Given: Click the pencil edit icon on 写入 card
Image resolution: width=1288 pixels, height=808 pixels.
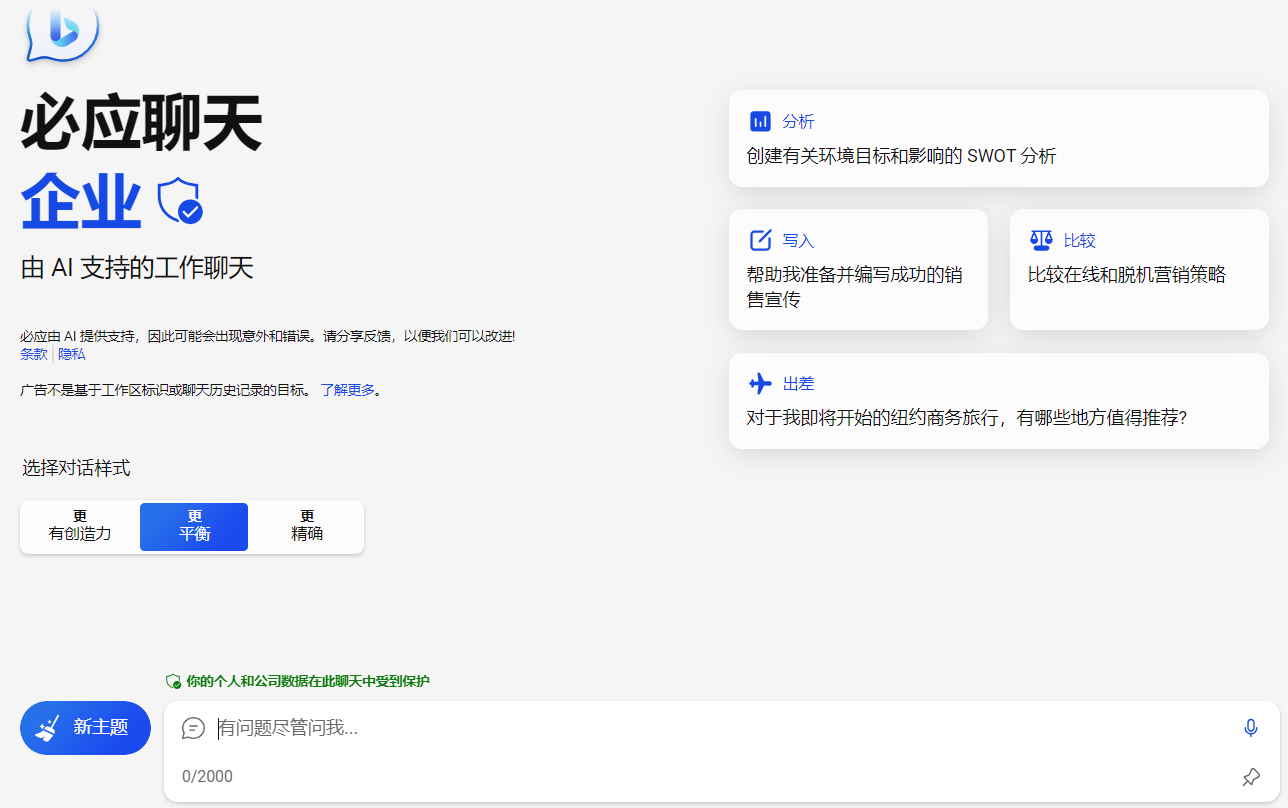Looking at the screenshot, I should [760, 240].
